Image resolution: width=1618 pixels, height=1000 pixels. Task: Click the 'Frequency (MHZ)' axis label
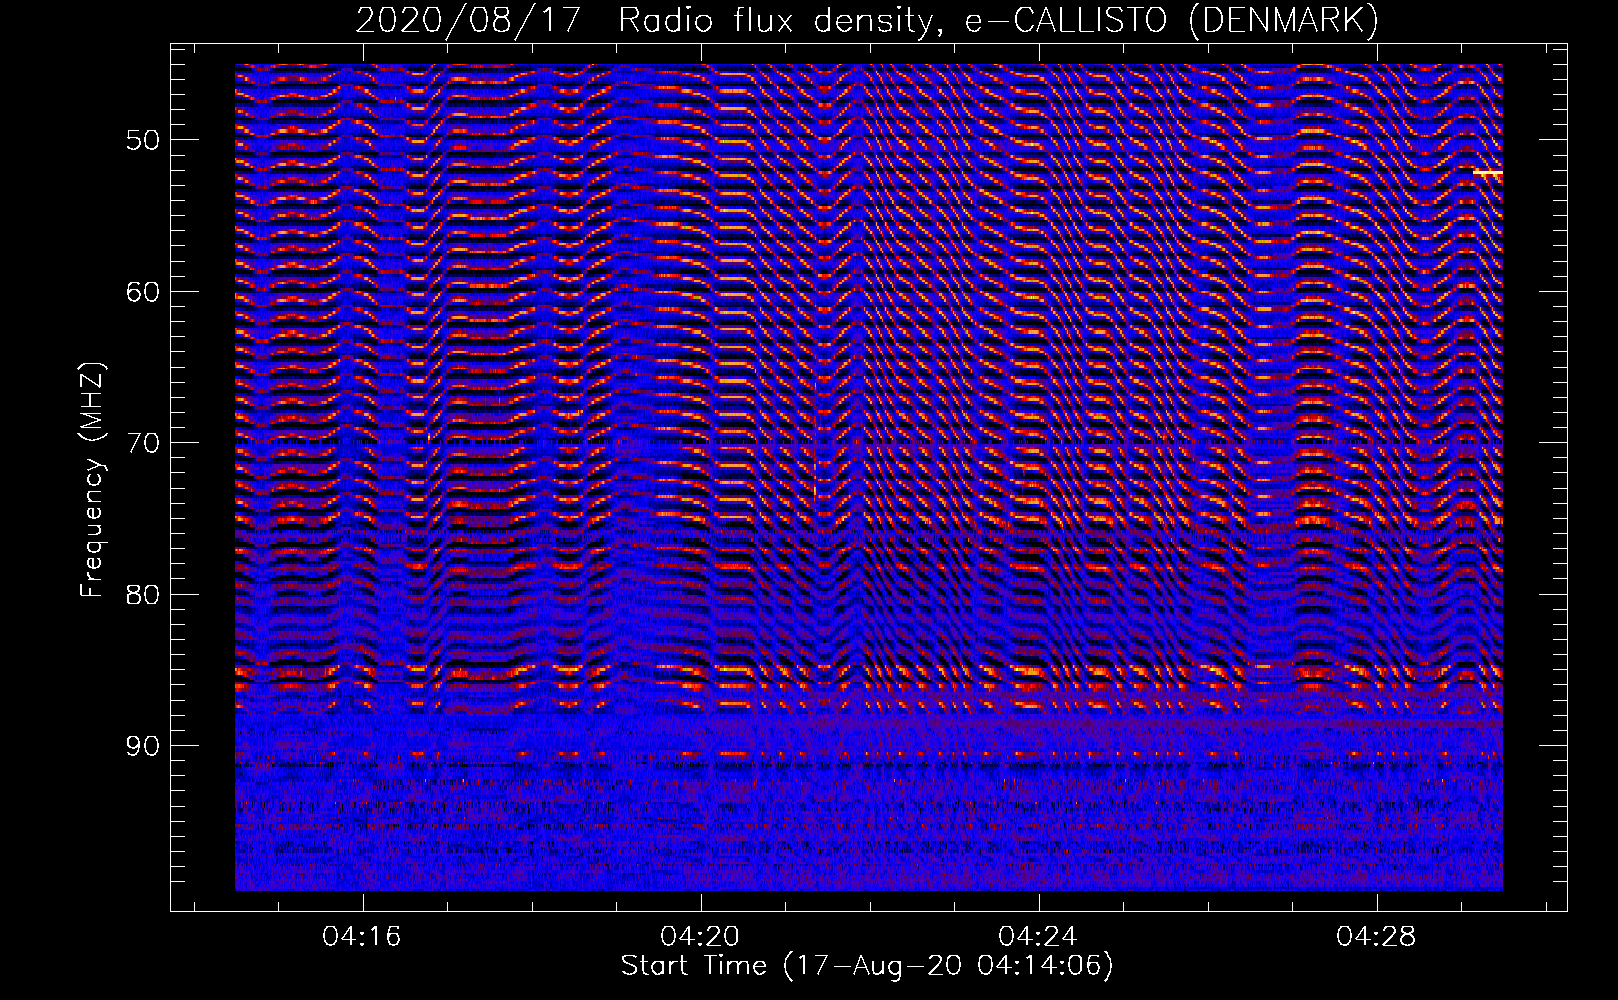click(x=93, y=480)
